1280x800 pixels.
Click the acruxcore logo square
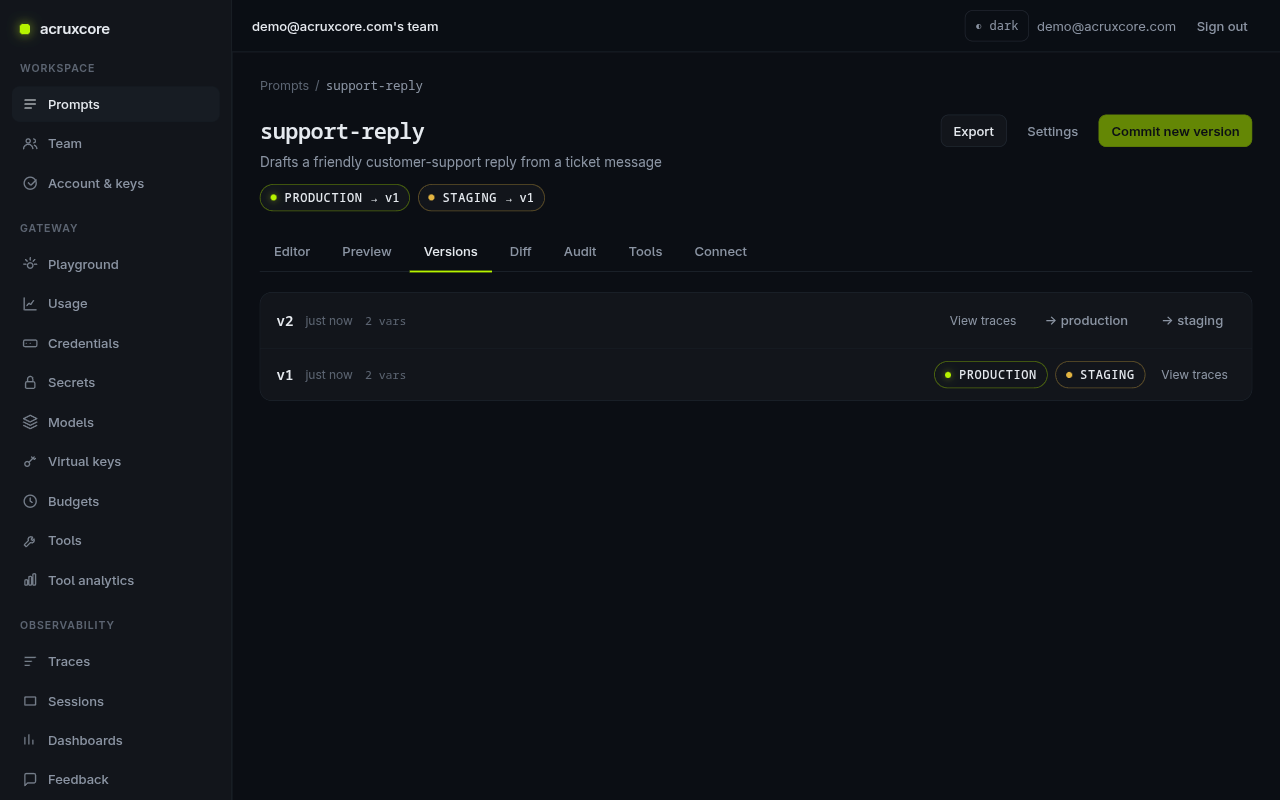tap(25, 29)
